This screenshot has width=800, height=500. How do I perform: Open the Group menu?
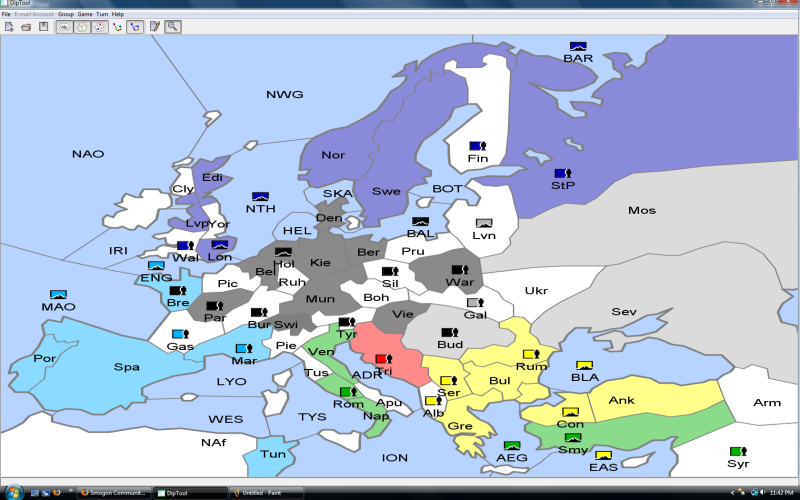coord(65,14)
